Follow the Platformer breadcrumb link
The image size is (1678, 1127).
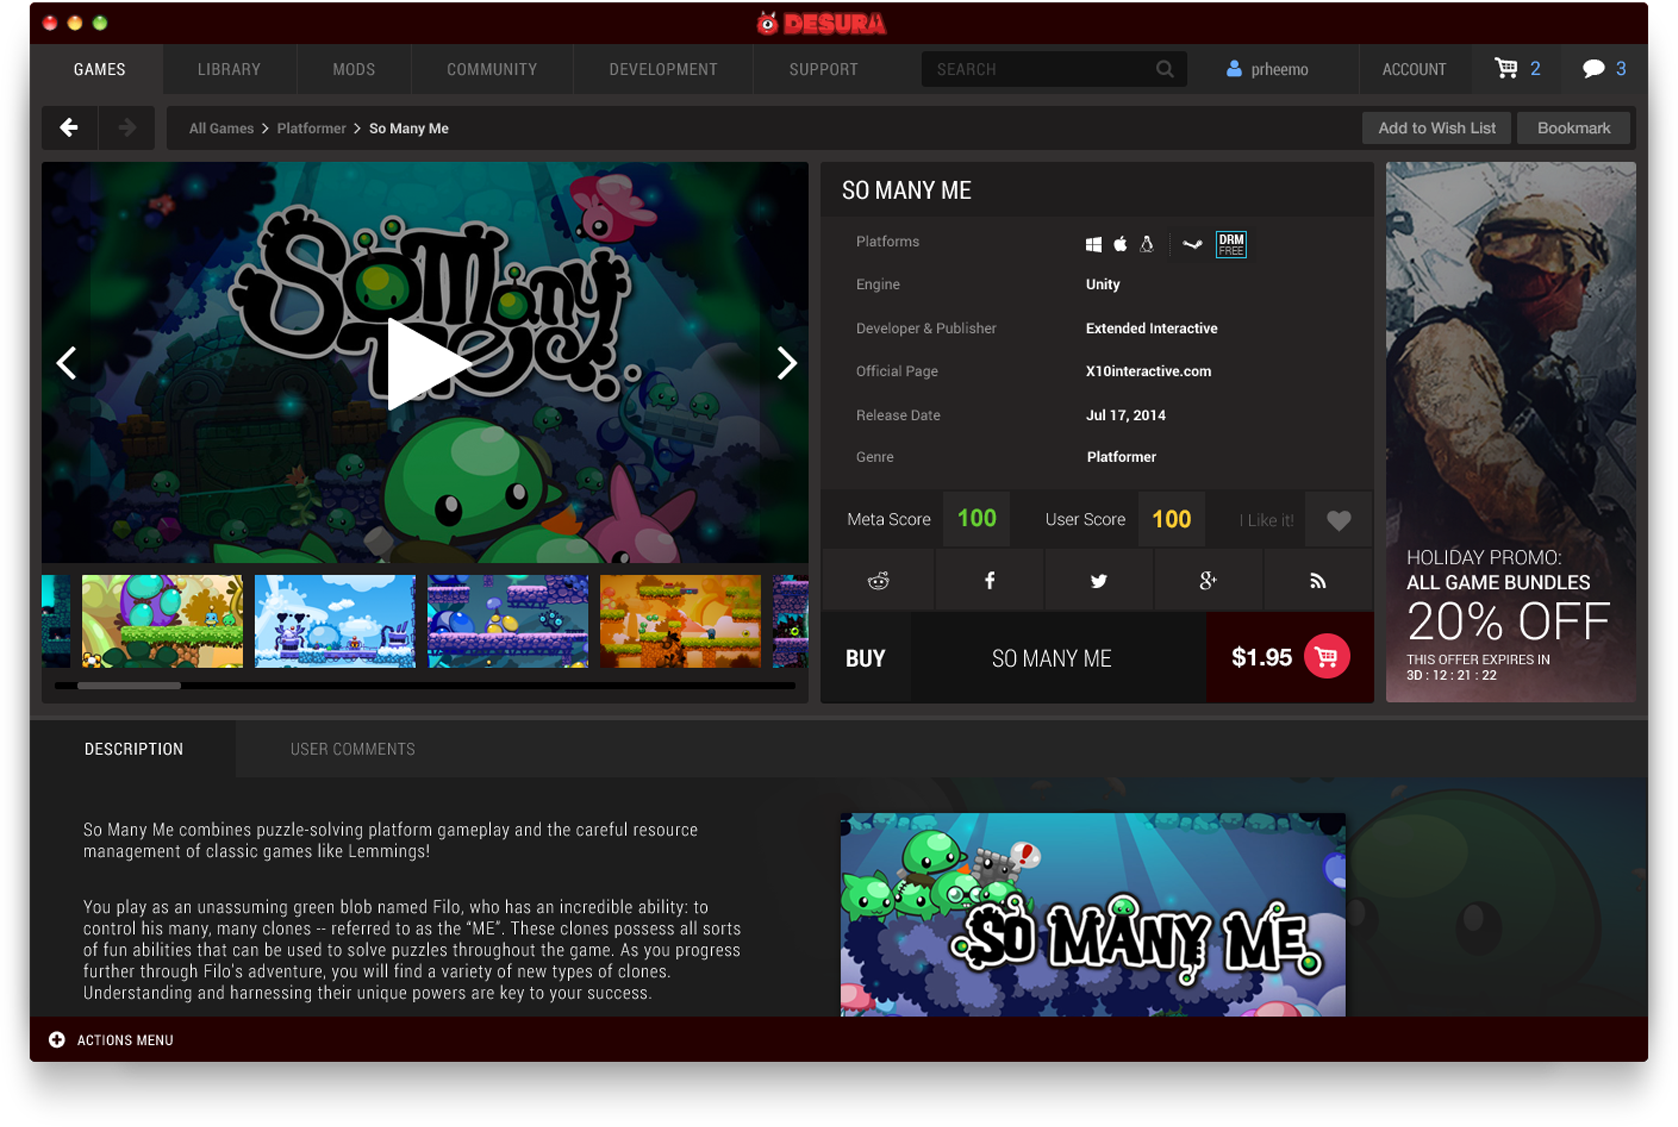(x=311, y=128)
